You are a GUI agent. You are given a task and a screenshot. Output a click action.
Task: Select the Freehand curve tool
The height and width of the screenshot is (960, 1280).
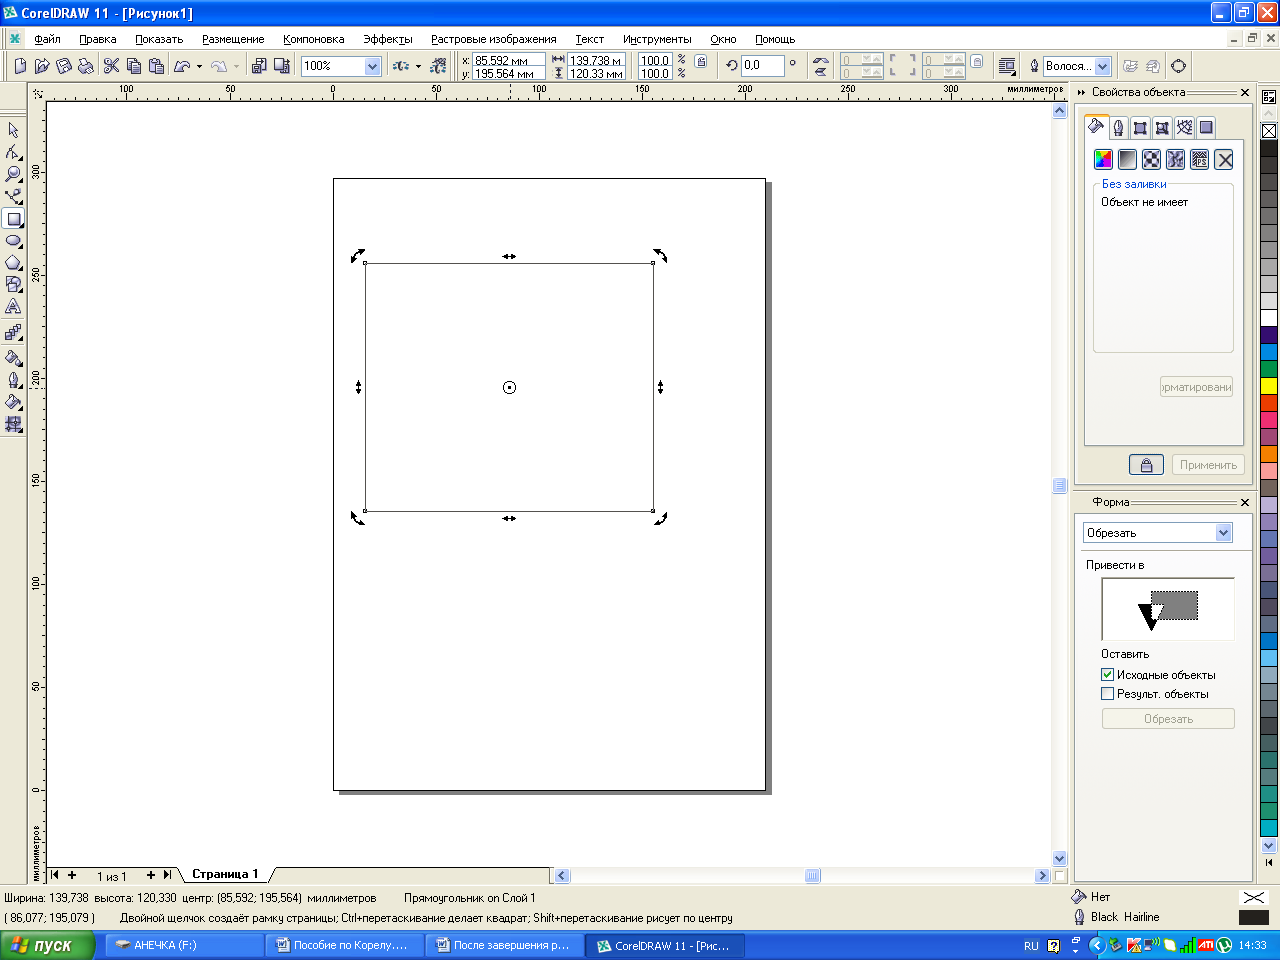click(x=13, y=196)
